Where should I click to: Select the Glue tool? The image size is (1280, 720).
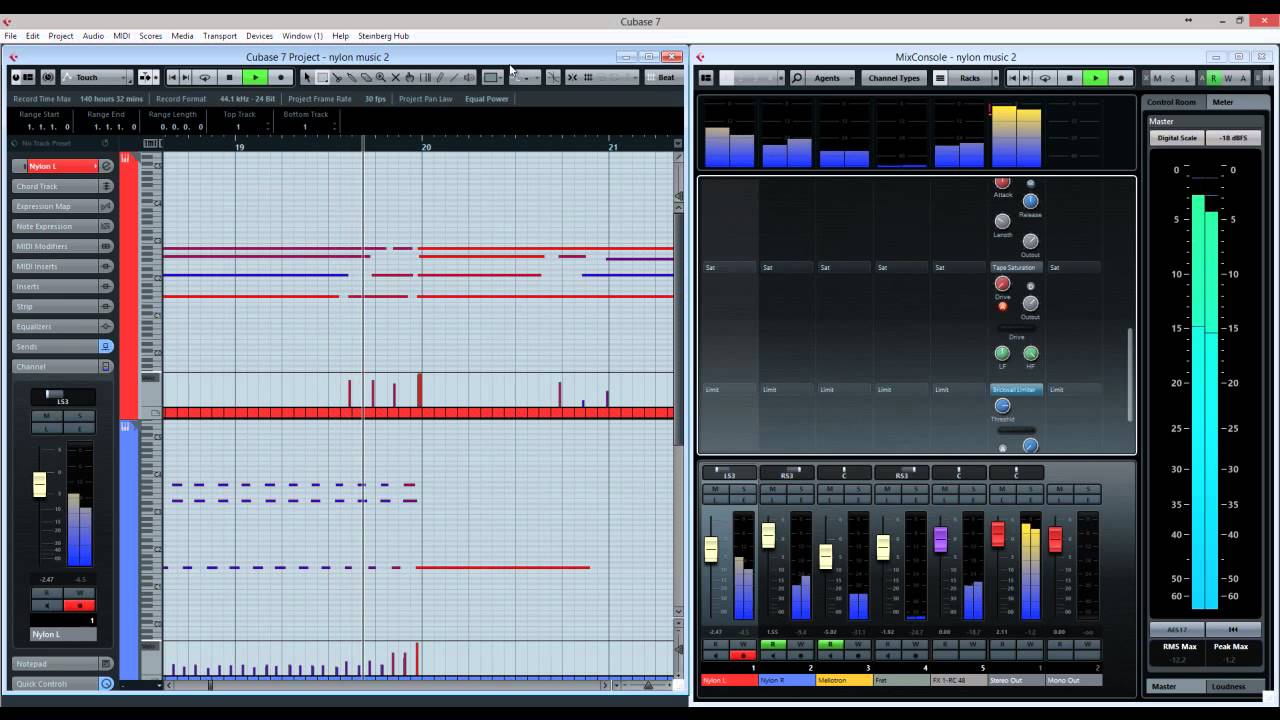pos(352,77)
